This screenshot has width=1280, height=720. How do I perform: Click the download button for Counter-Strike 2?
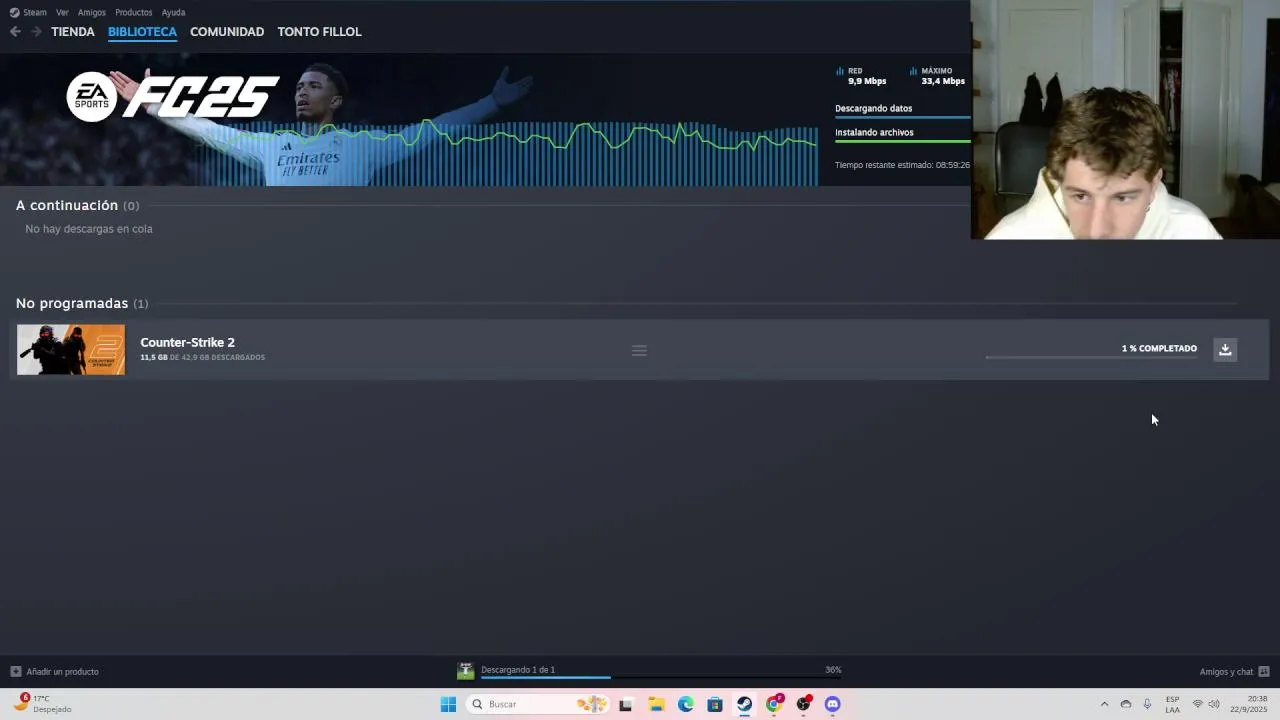[x=1225, y=349]
